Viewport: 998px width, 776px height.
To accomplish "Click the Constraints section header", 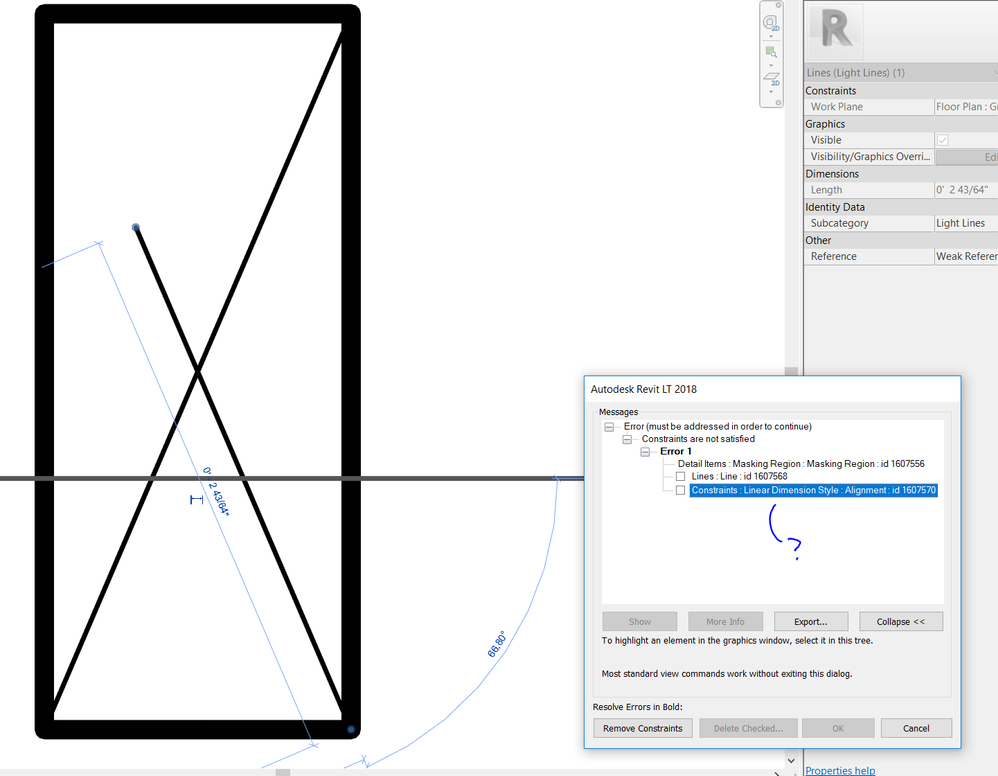I will (x=901, y=90).
